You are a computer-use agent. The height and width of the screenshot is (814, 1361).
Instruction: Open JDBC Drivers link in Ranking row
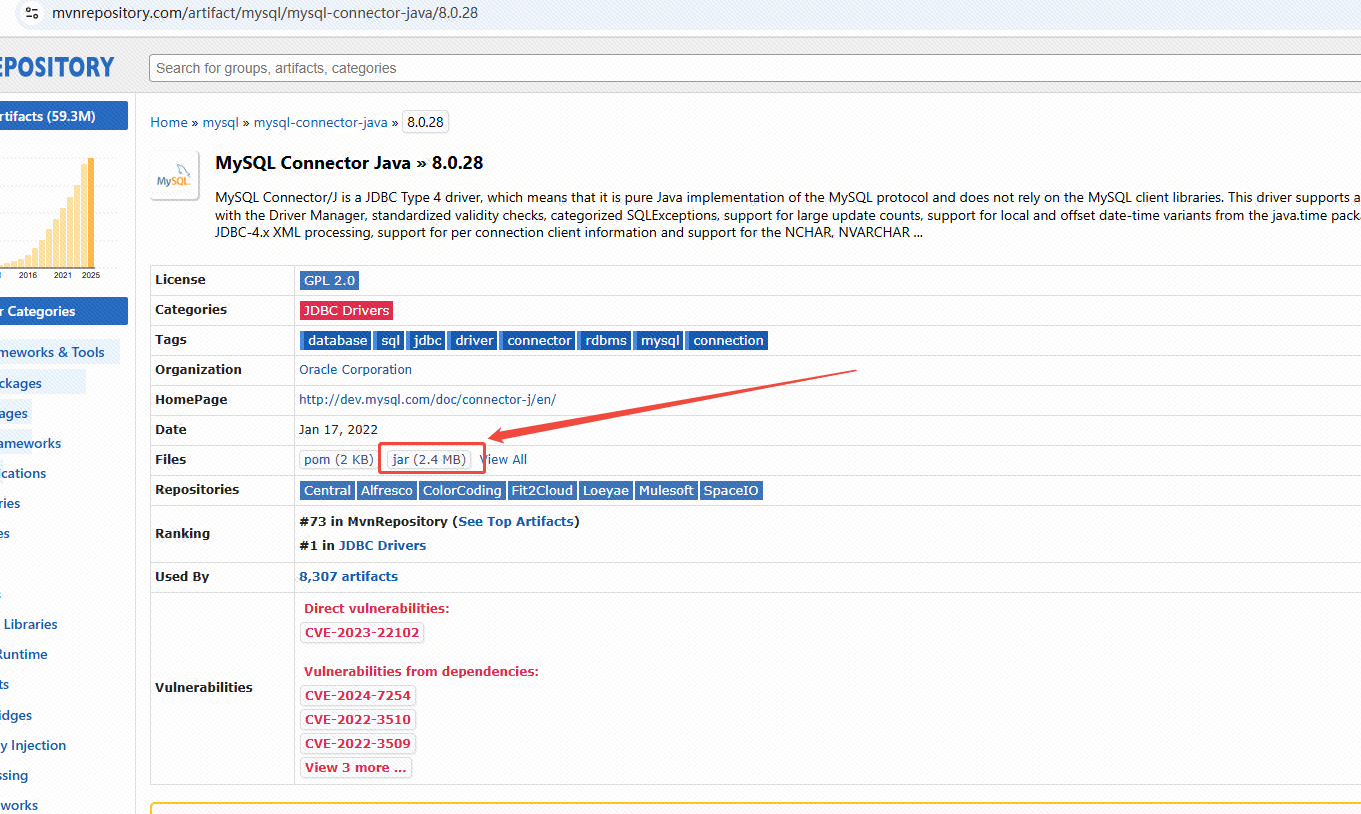point(382,545)
